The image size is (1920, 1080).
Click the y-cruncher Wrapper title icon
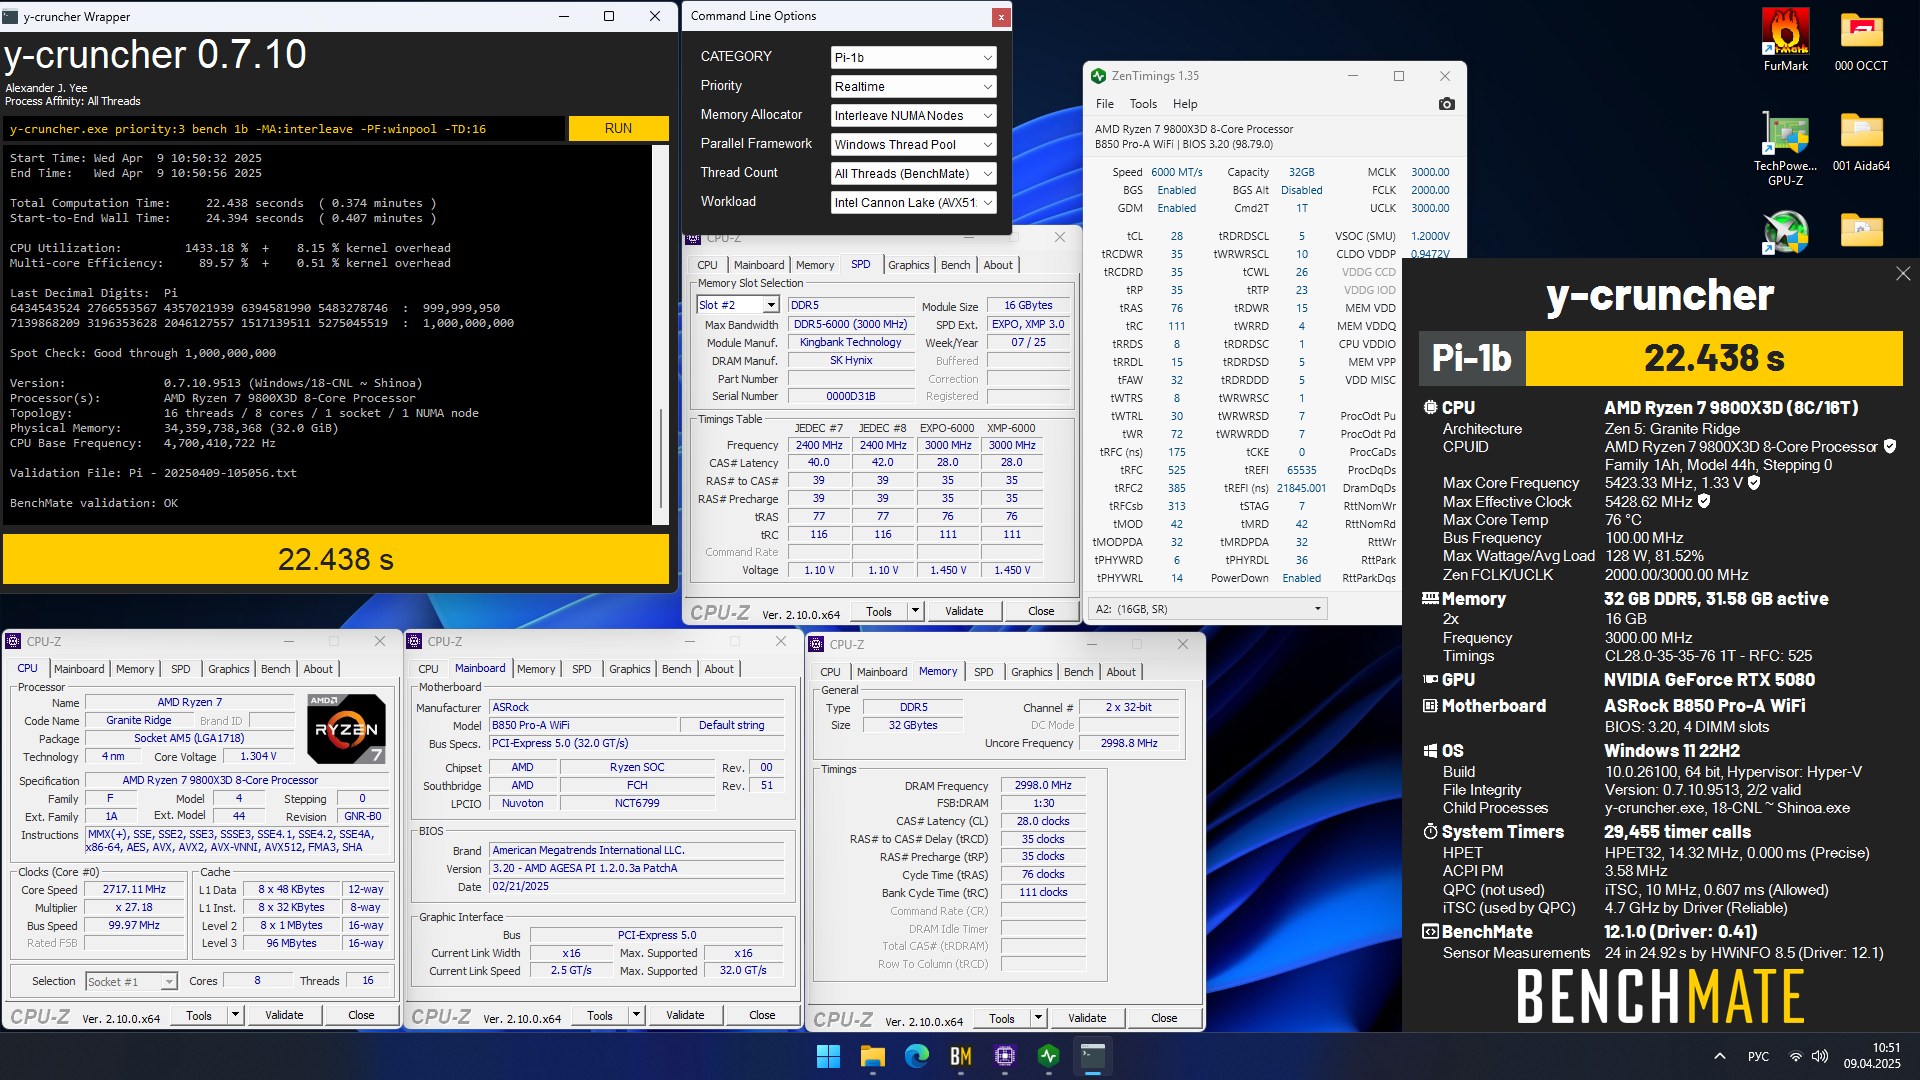11,16
